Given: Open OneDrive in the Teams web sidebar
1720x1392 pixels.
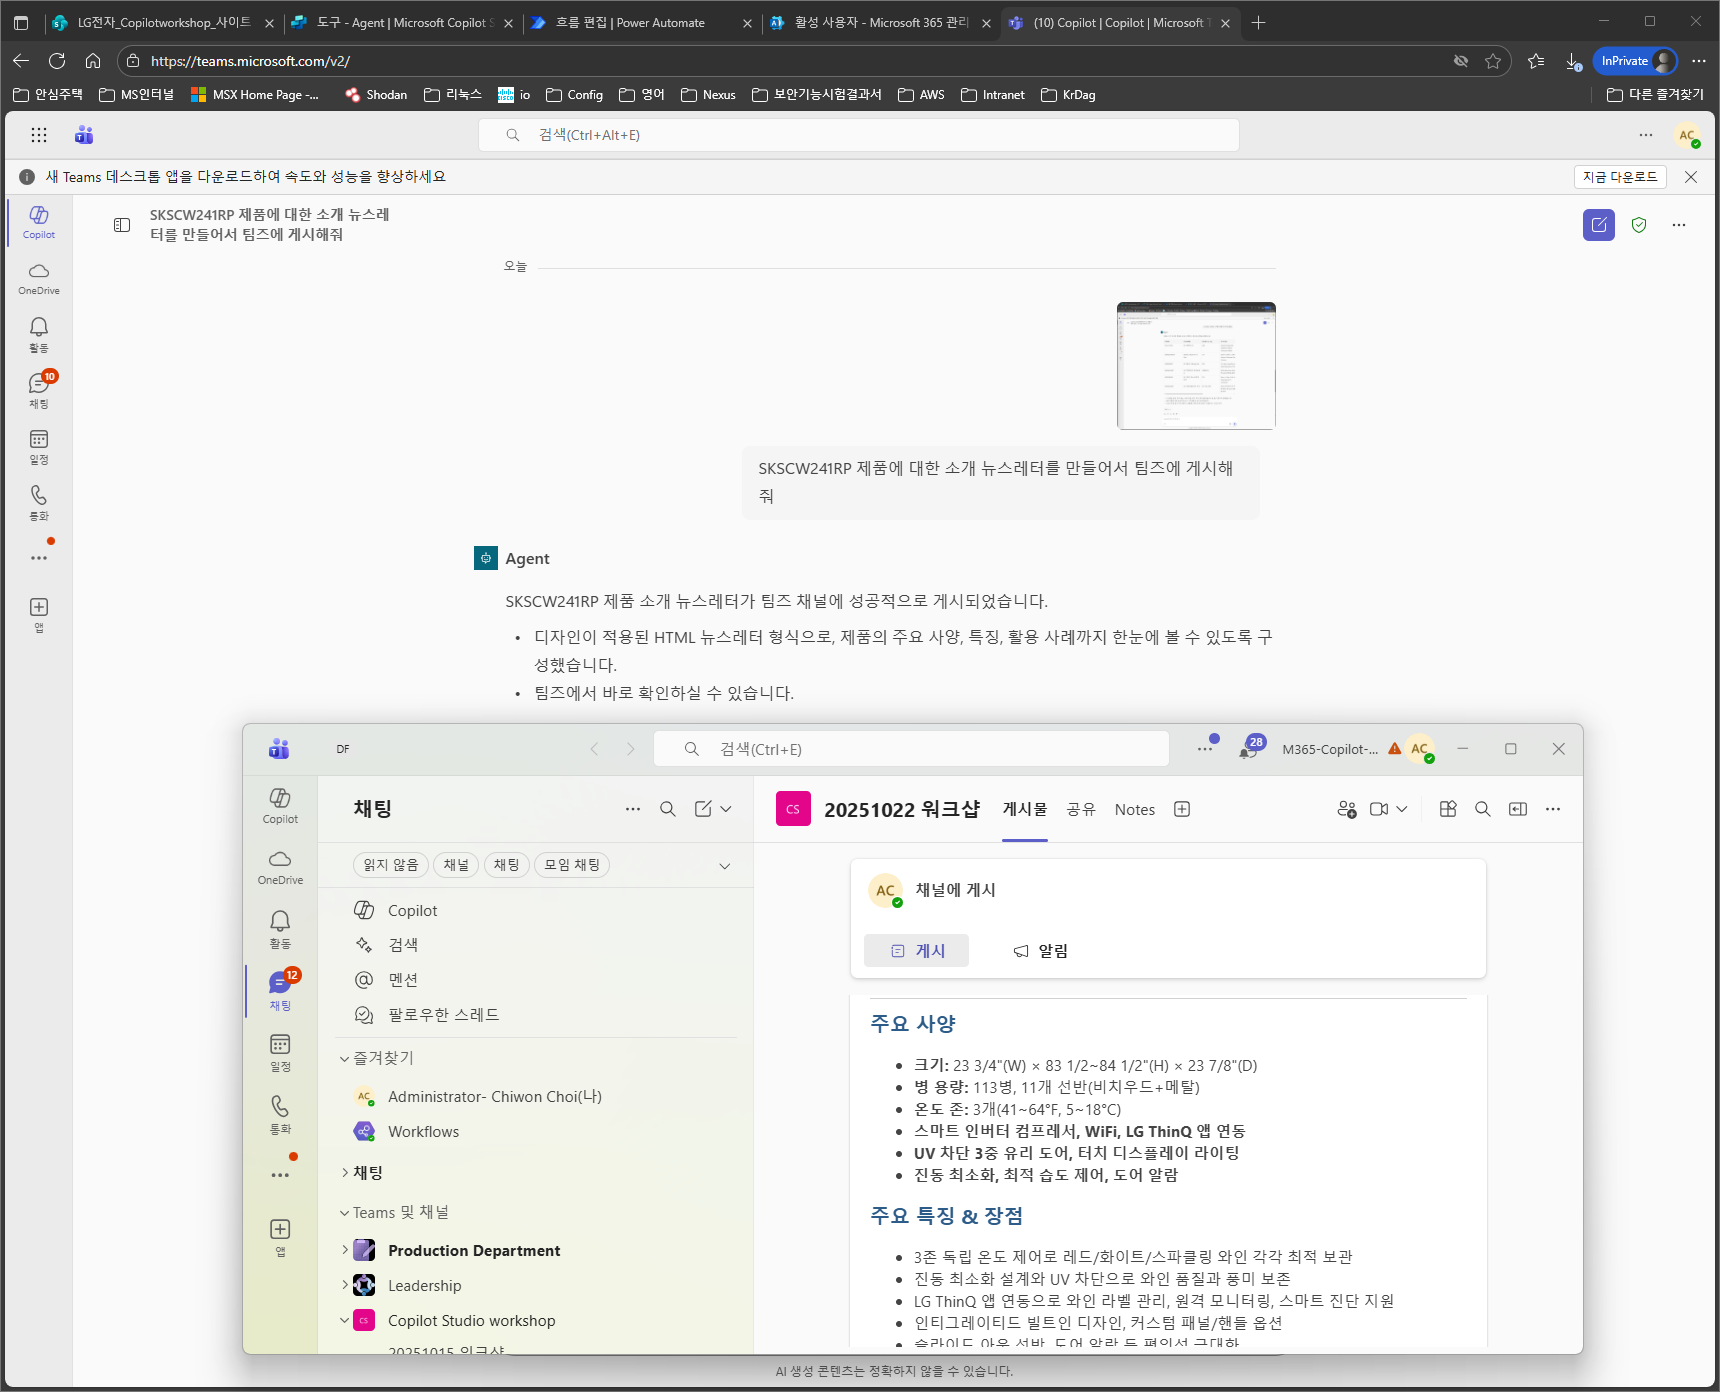Looking at the screenshot, I should coord(39,278).
